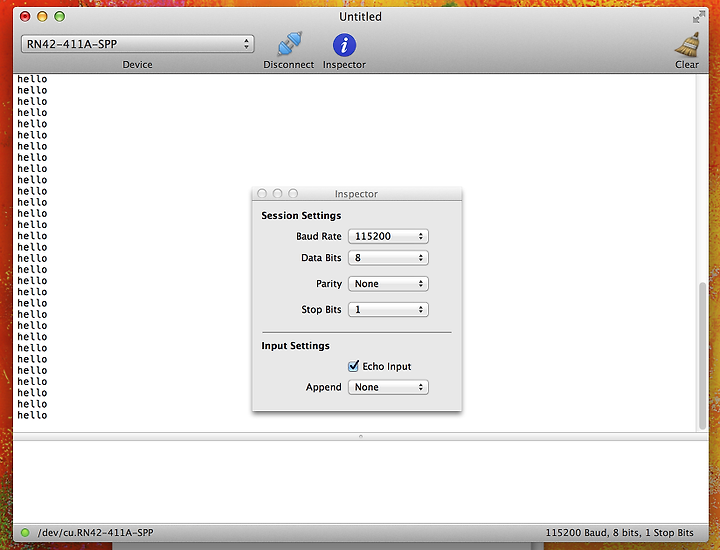Minimize the Inspector panel
720x550 pixels.
click(x=277, y=193)
